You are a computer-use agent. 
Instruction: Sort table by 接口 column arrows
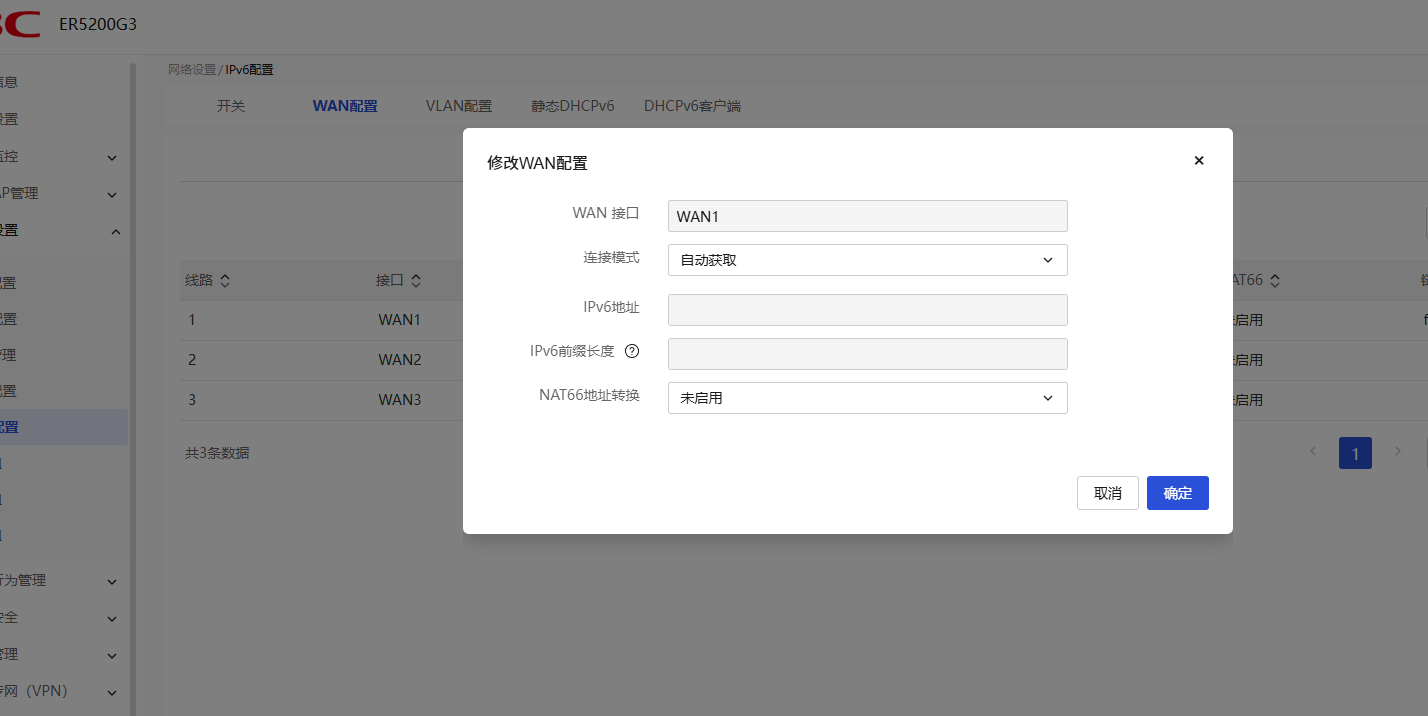(x=416, y=281)
